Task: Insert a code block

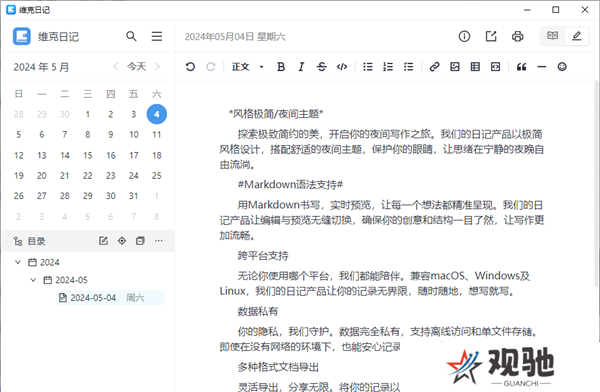Action: (x=495, y=67)
